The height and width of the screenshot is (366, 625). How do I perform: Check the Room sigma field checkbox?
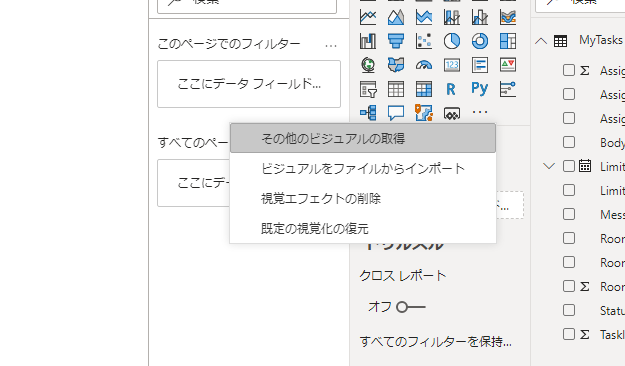(x=569, y=286)
